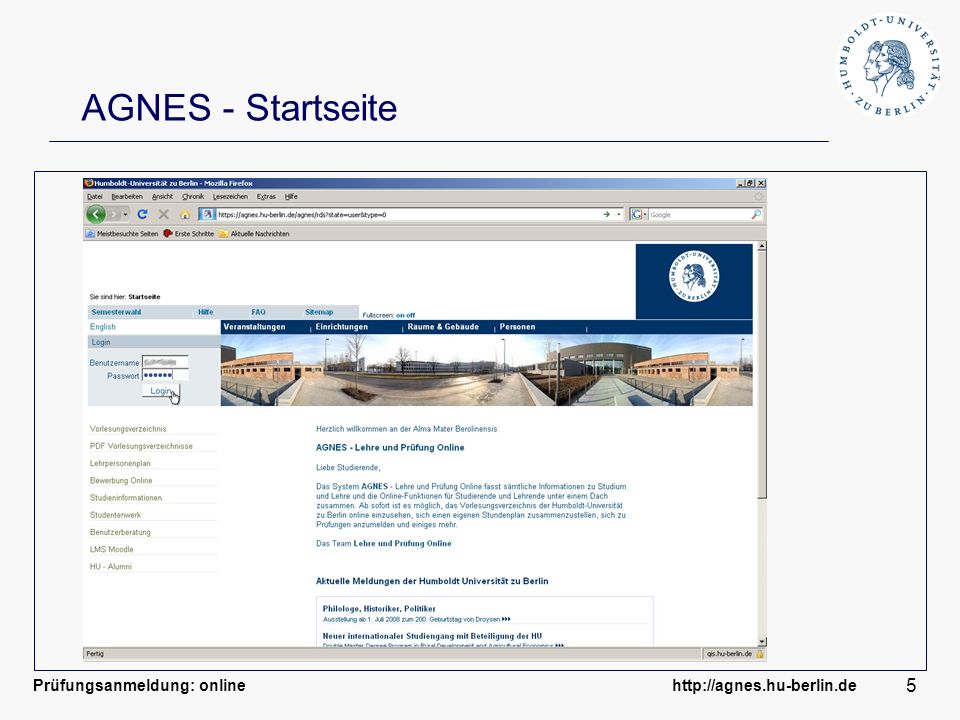The image size is (960, 720).
Task: Reload the page with the refresh icon
Action: (142, 214)
